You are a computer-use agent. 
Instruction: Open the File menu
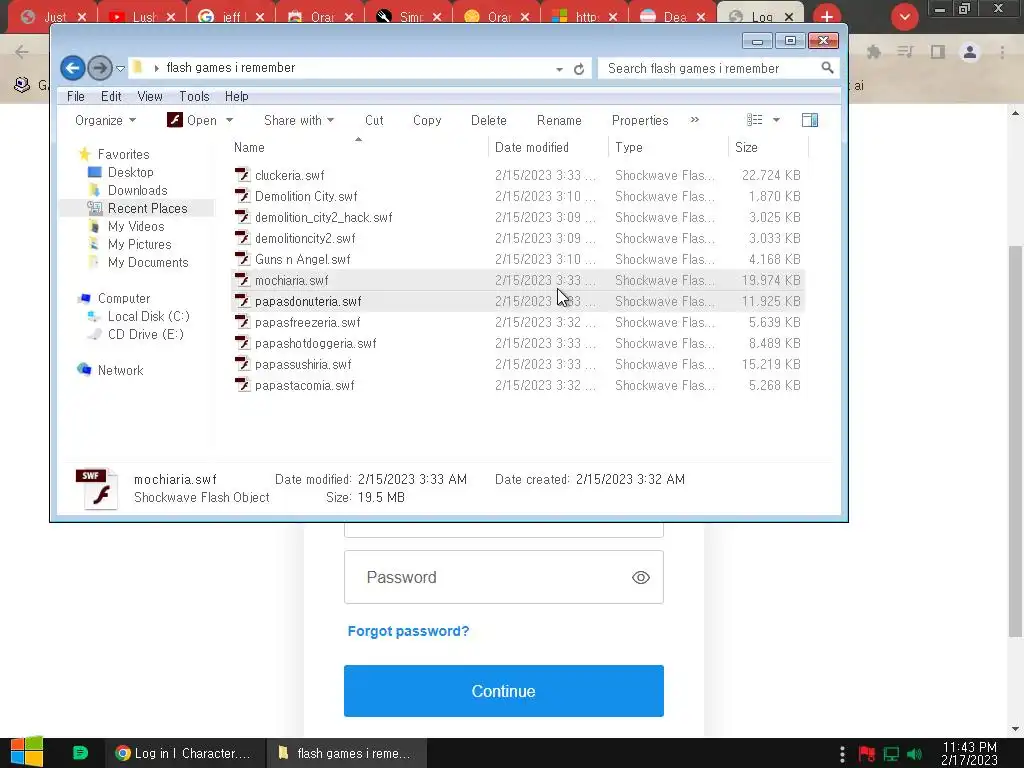[x=76, y=97]
